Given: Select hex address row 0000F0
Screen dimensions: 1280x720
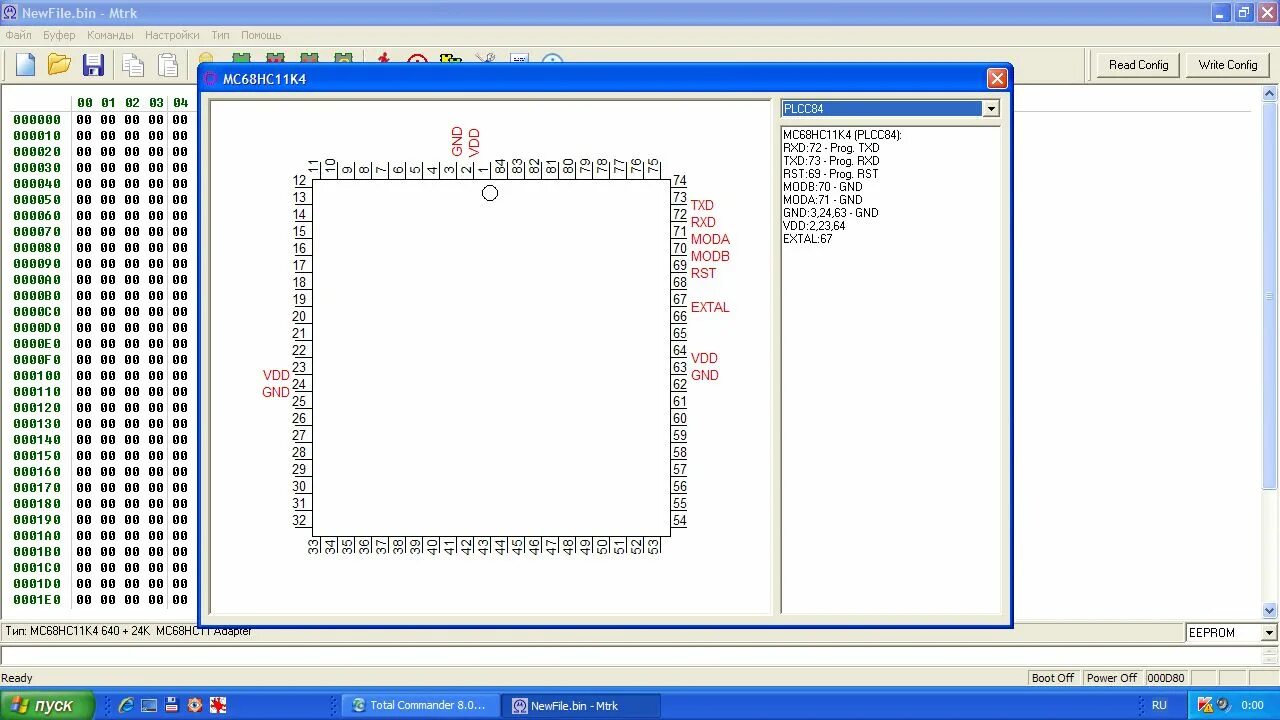Looking at the screenshot, I should point(37,359).
